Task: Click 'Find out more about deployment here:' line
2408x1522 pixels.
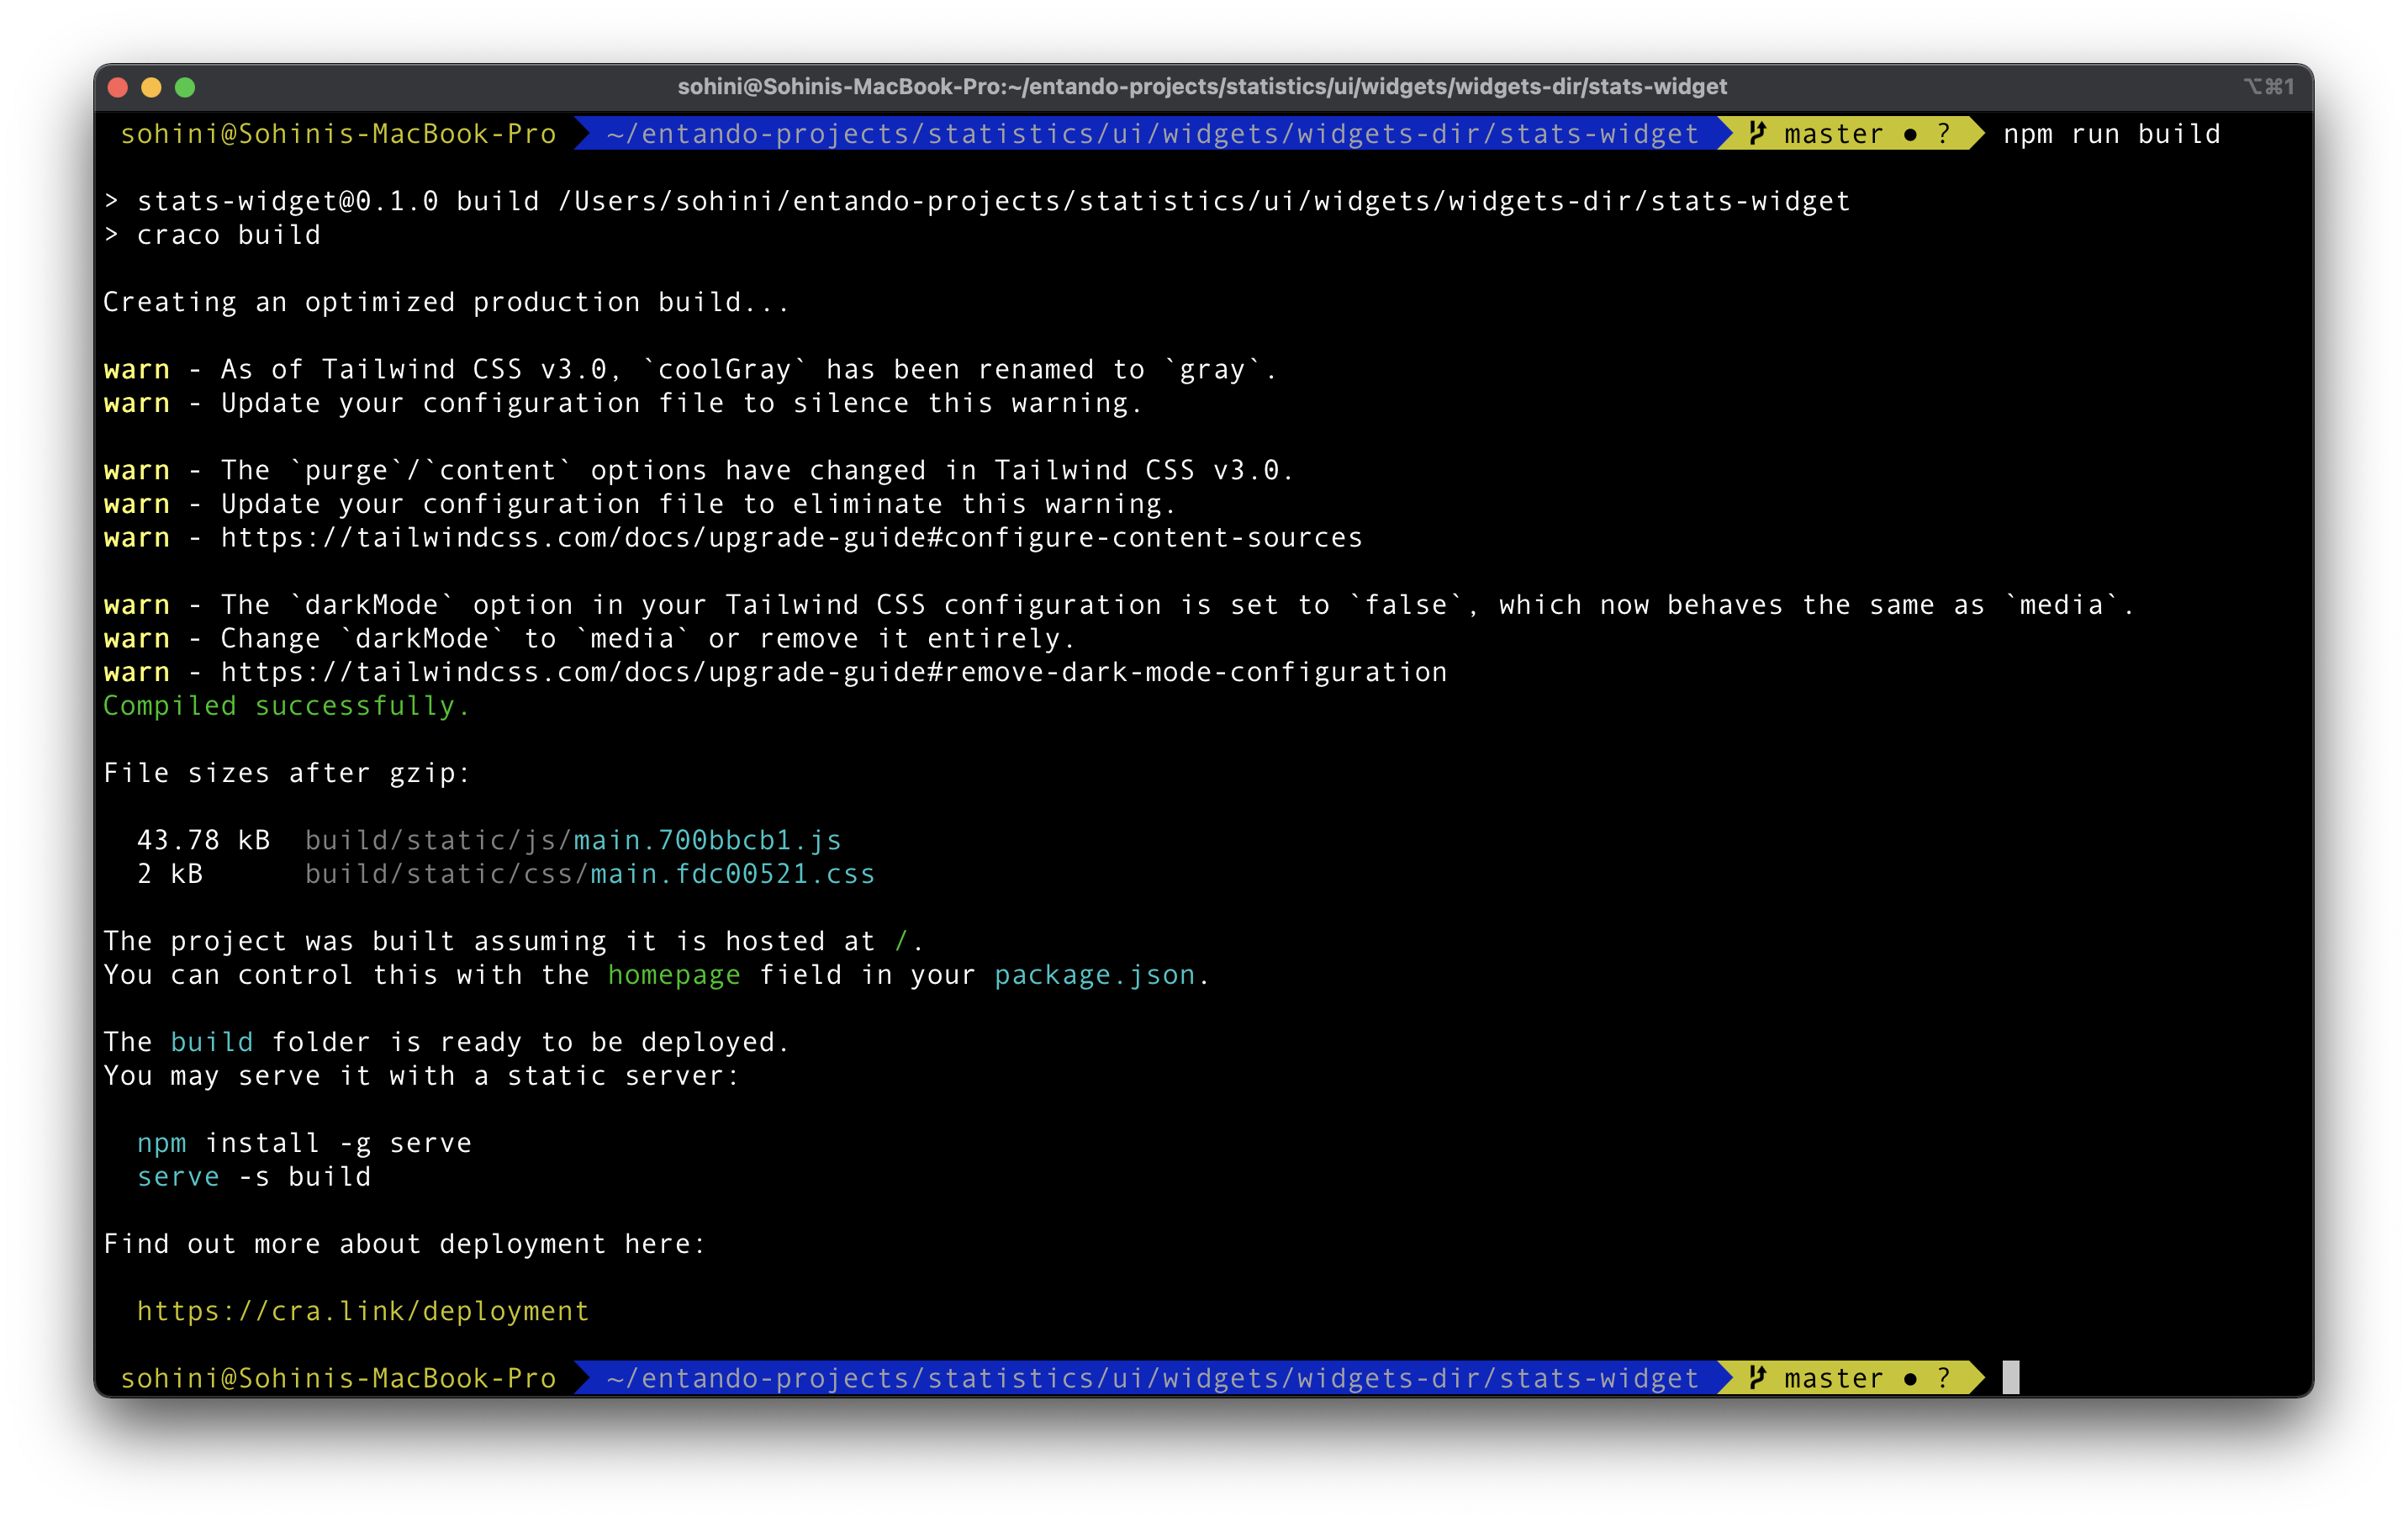Action: coord(404,1244)
